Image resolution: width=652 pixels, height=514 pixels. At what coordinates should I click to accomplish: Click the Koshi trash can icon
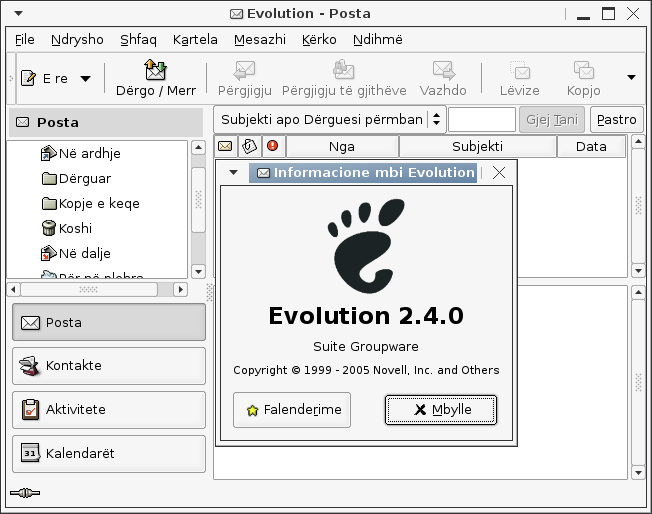tap(49, 228)
